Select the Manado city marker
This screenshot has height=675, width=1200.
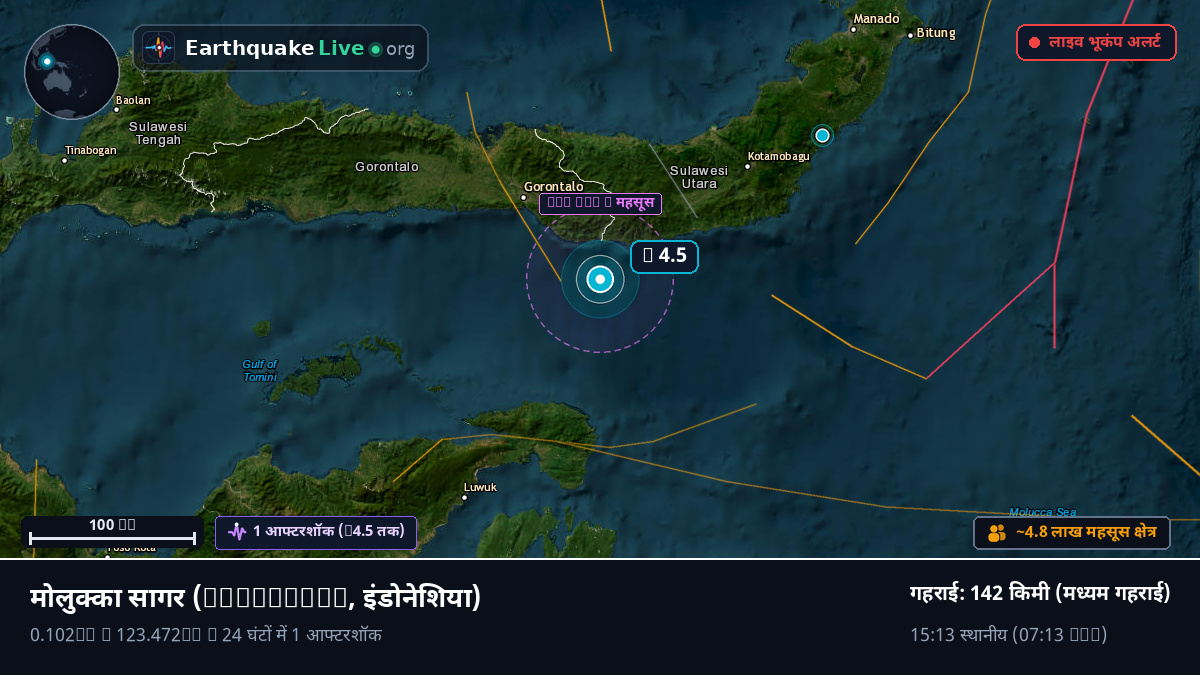pos(853,29)
